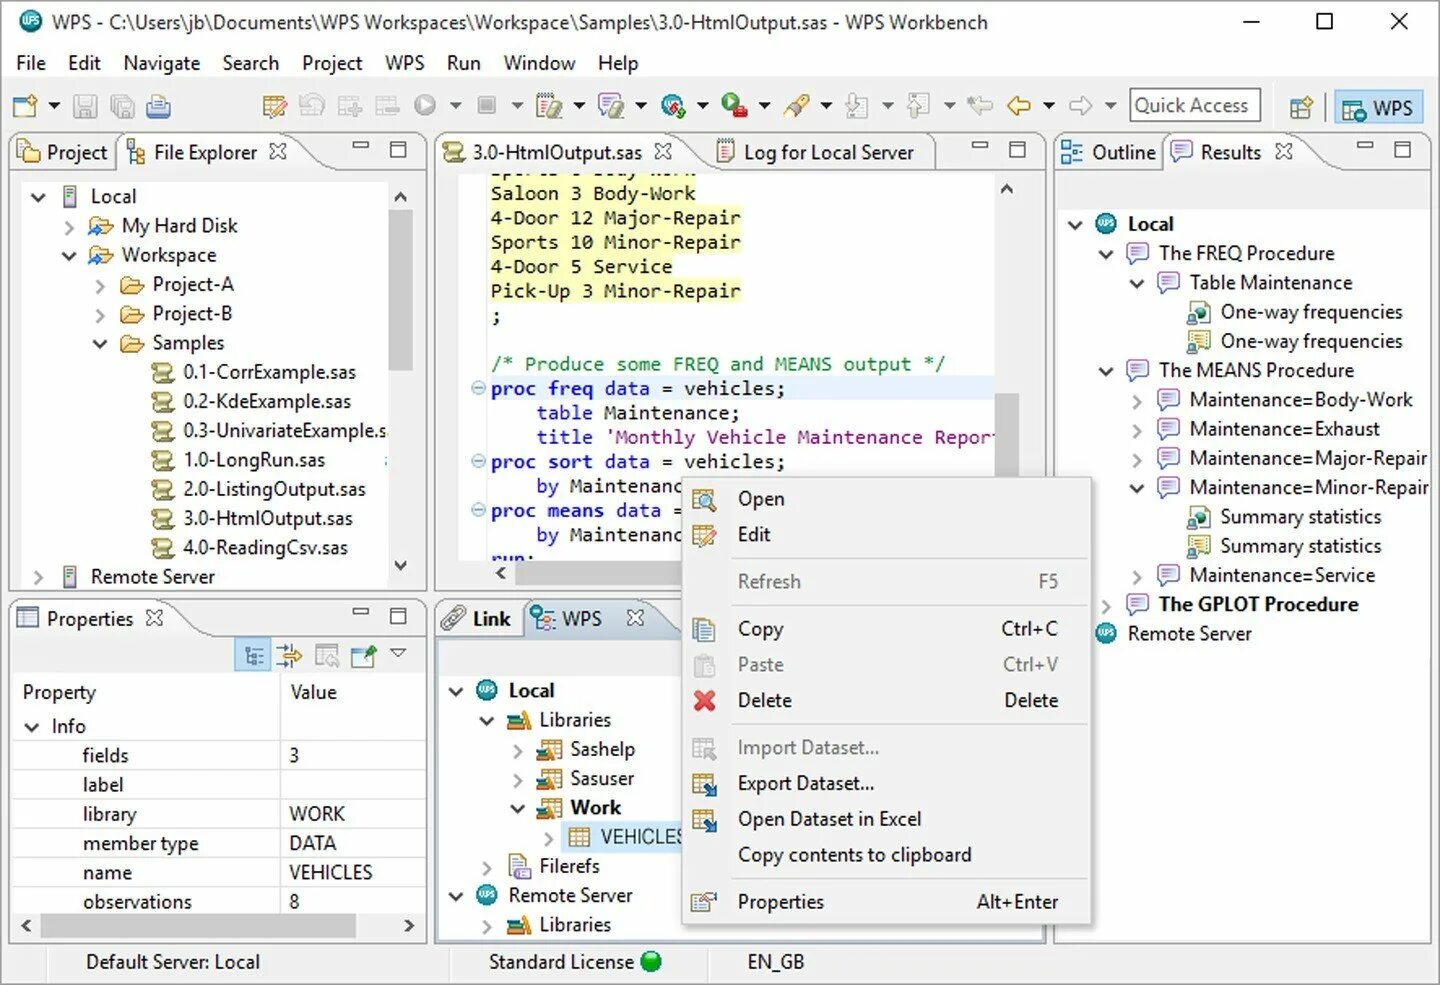This screenshot has height=985, width=1440.
Task: Click into the Quick Access field
Action: tap(1194, 105)
